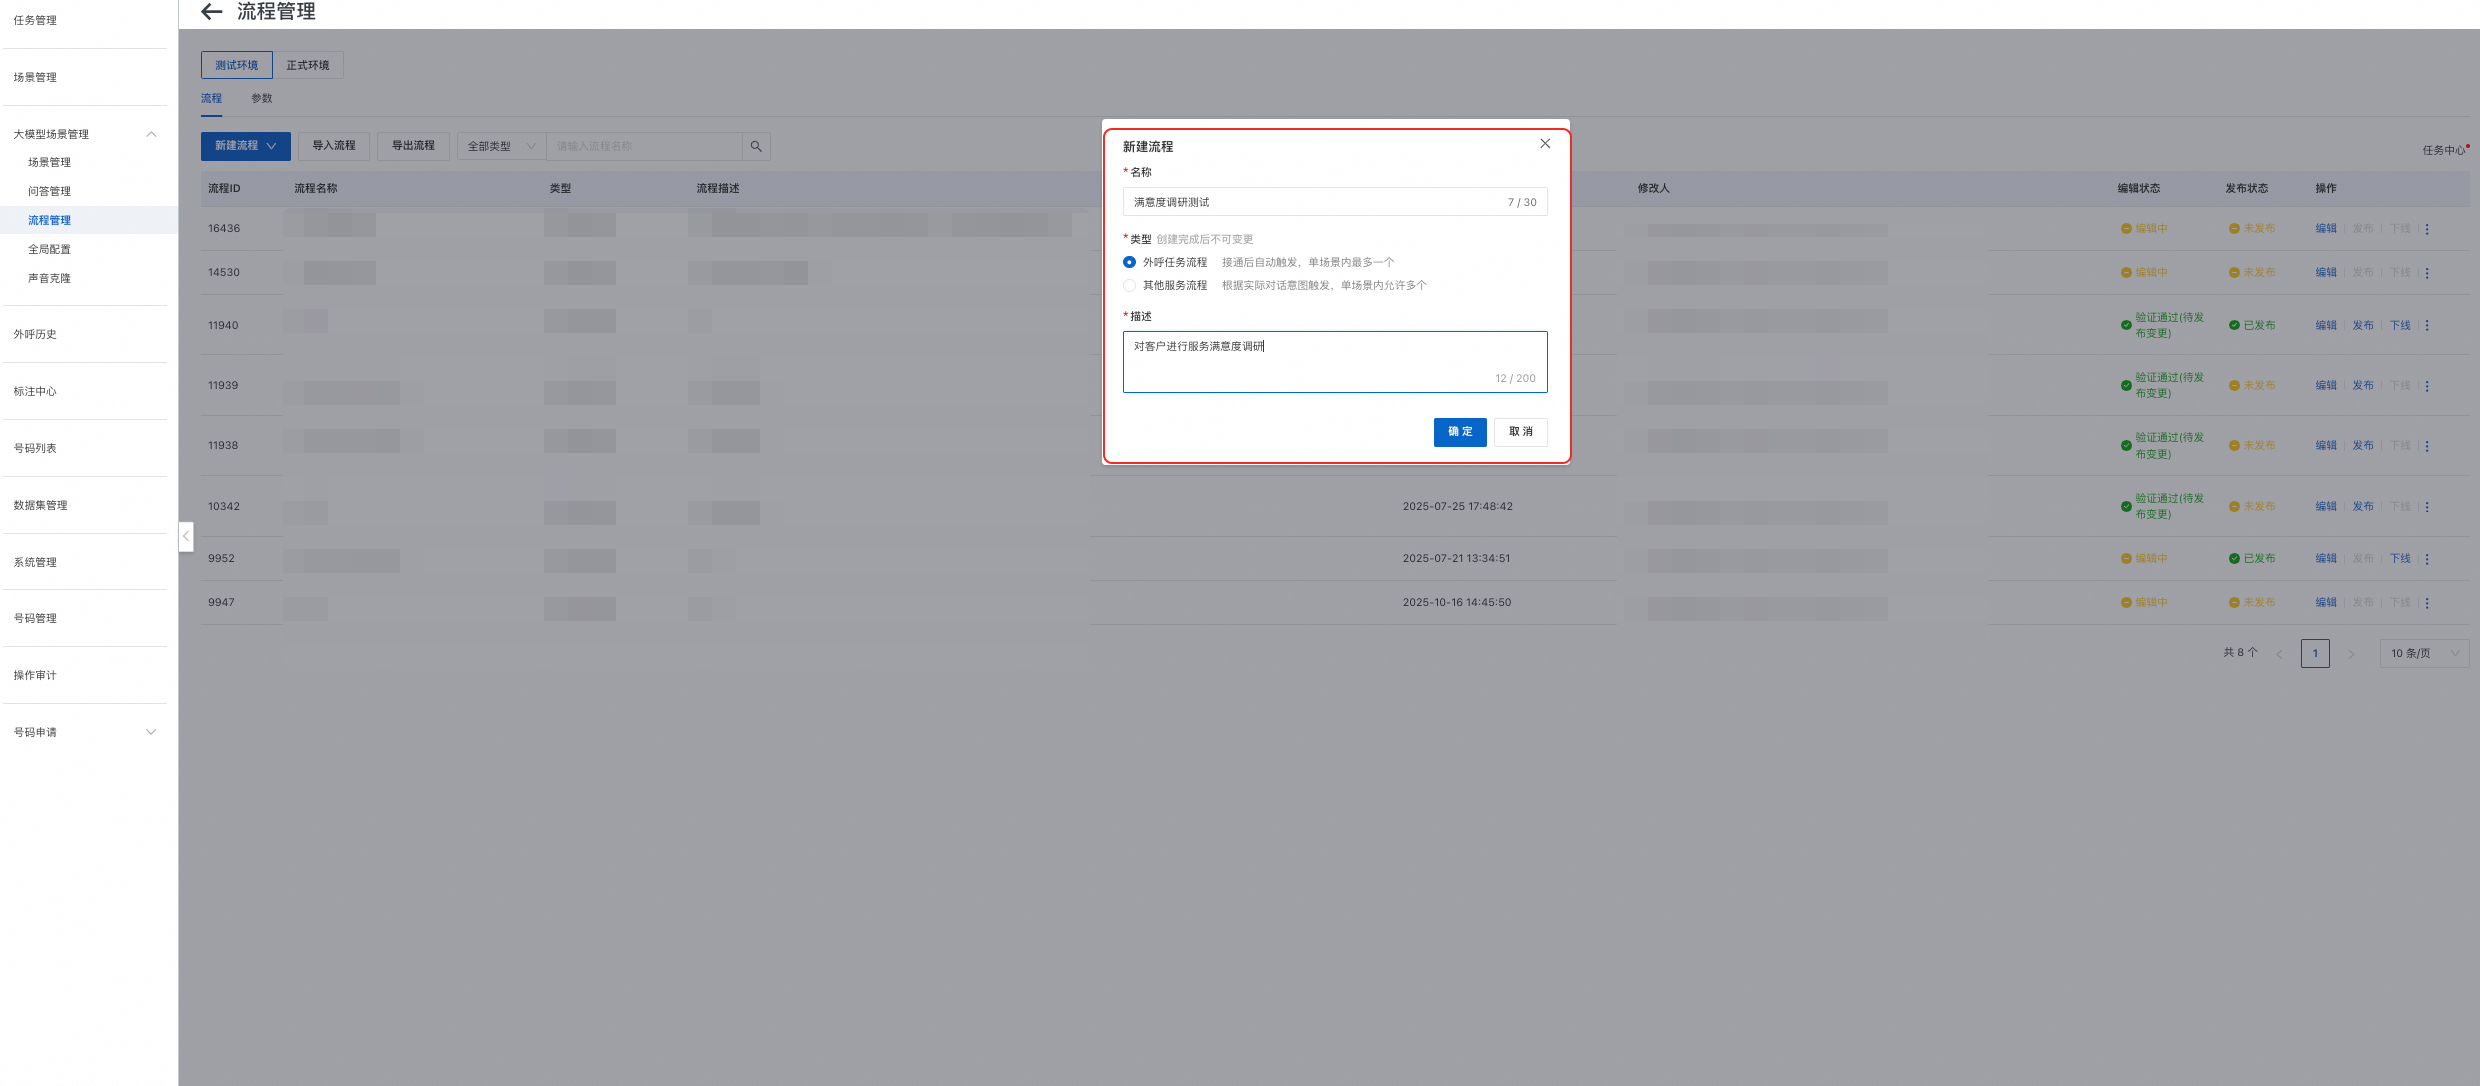Click the back arrow beside 流程管理
2480x1086 pixels.
211,12
